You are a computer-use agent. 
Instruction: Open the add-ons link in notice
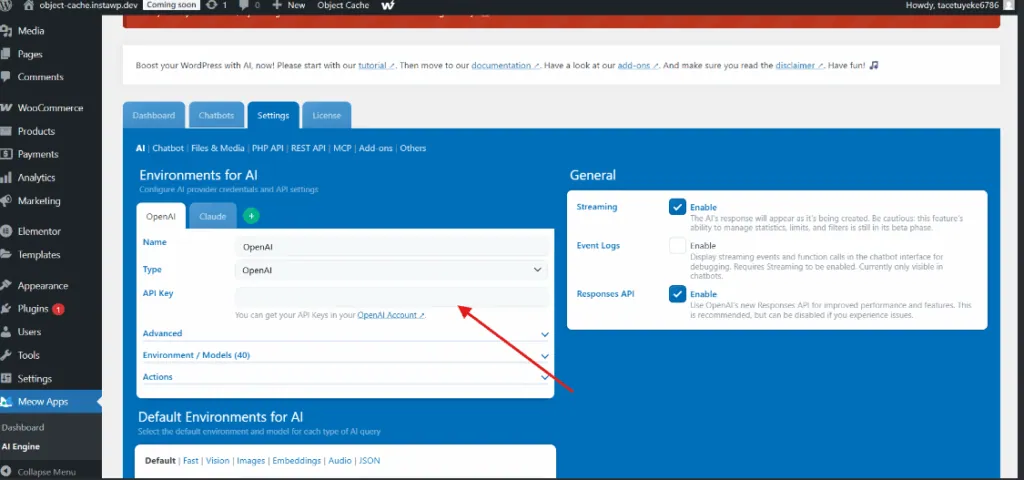[638, 66]
